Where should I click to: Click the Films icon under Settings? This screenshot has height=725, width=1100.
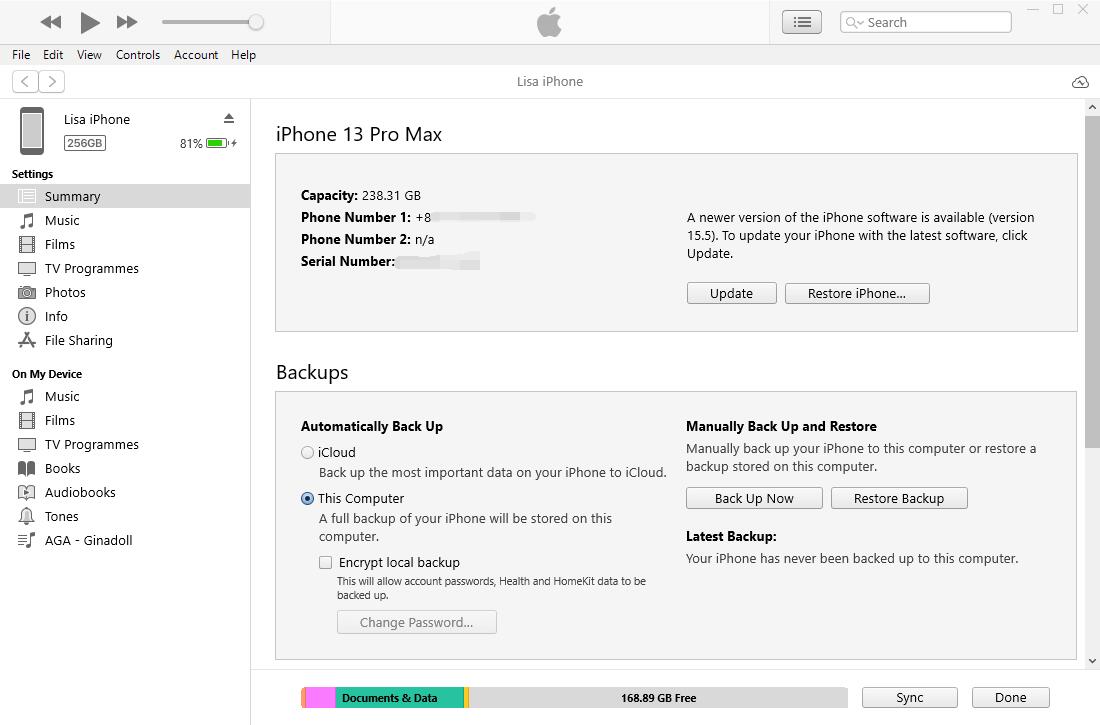coord(27,244)
